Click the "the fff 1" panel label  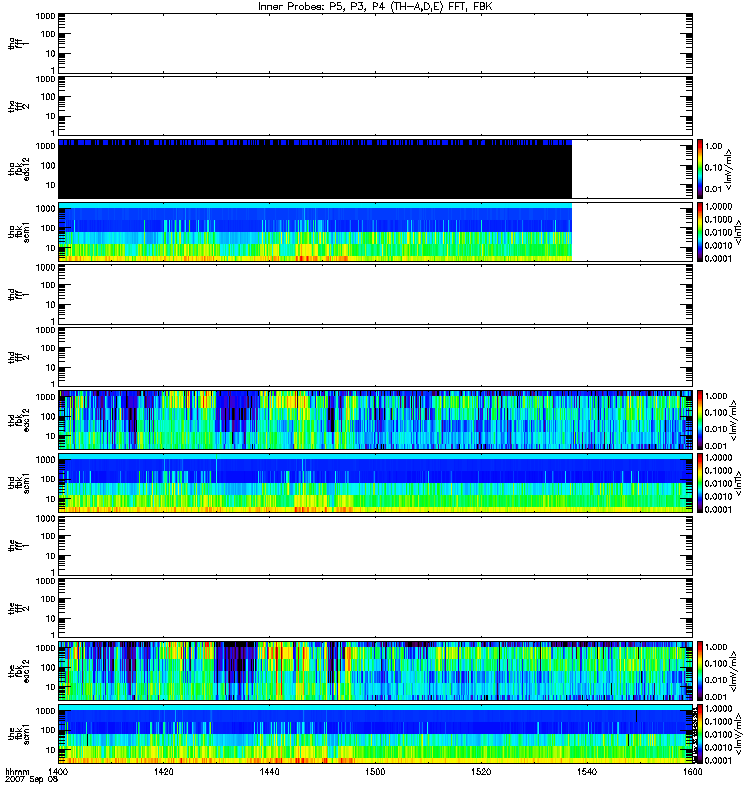[x=19, y=545]
